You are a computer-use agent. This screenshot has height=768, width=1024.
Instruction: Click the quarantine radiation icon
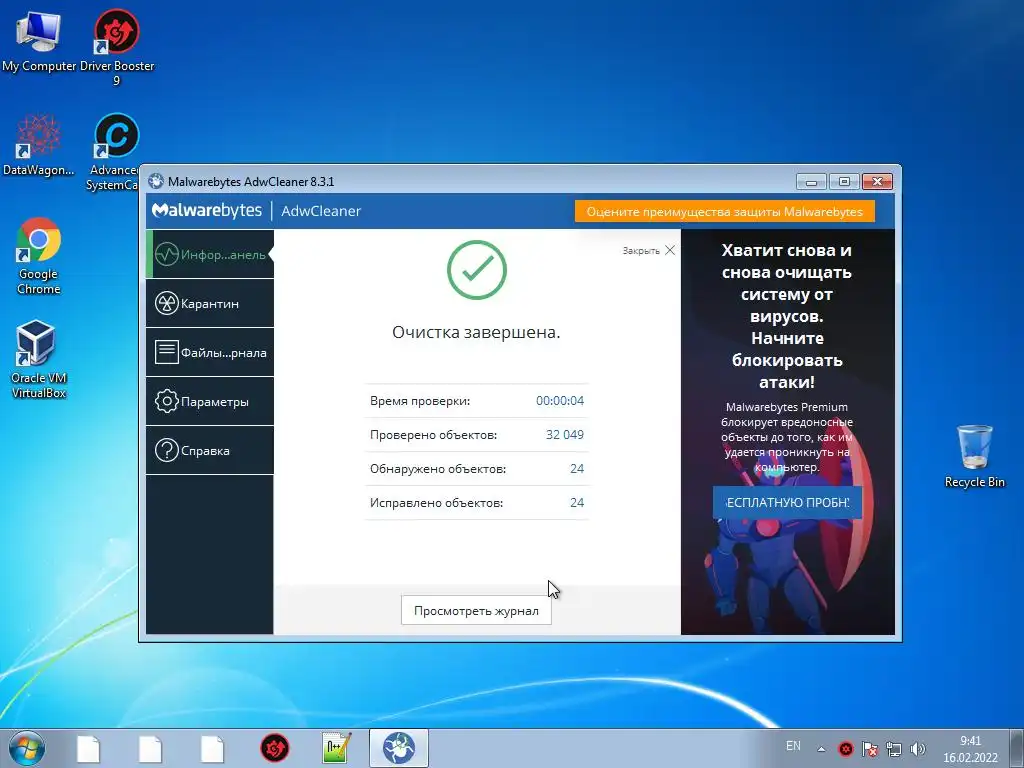click(x=167, y=303)
